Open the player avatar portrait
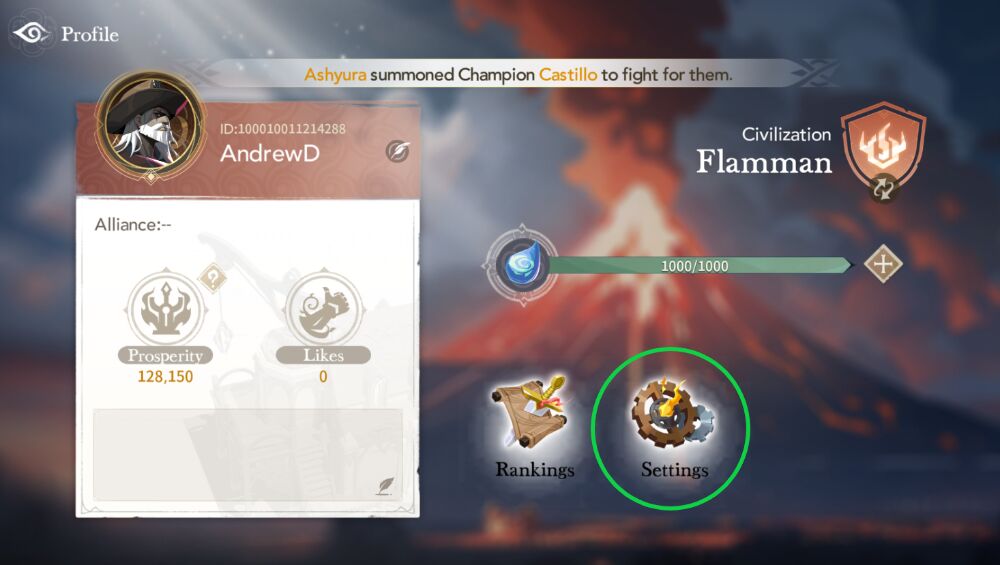Image resolution: width=1000 pixels, height=565 pixels. click(x=151, y=126)
